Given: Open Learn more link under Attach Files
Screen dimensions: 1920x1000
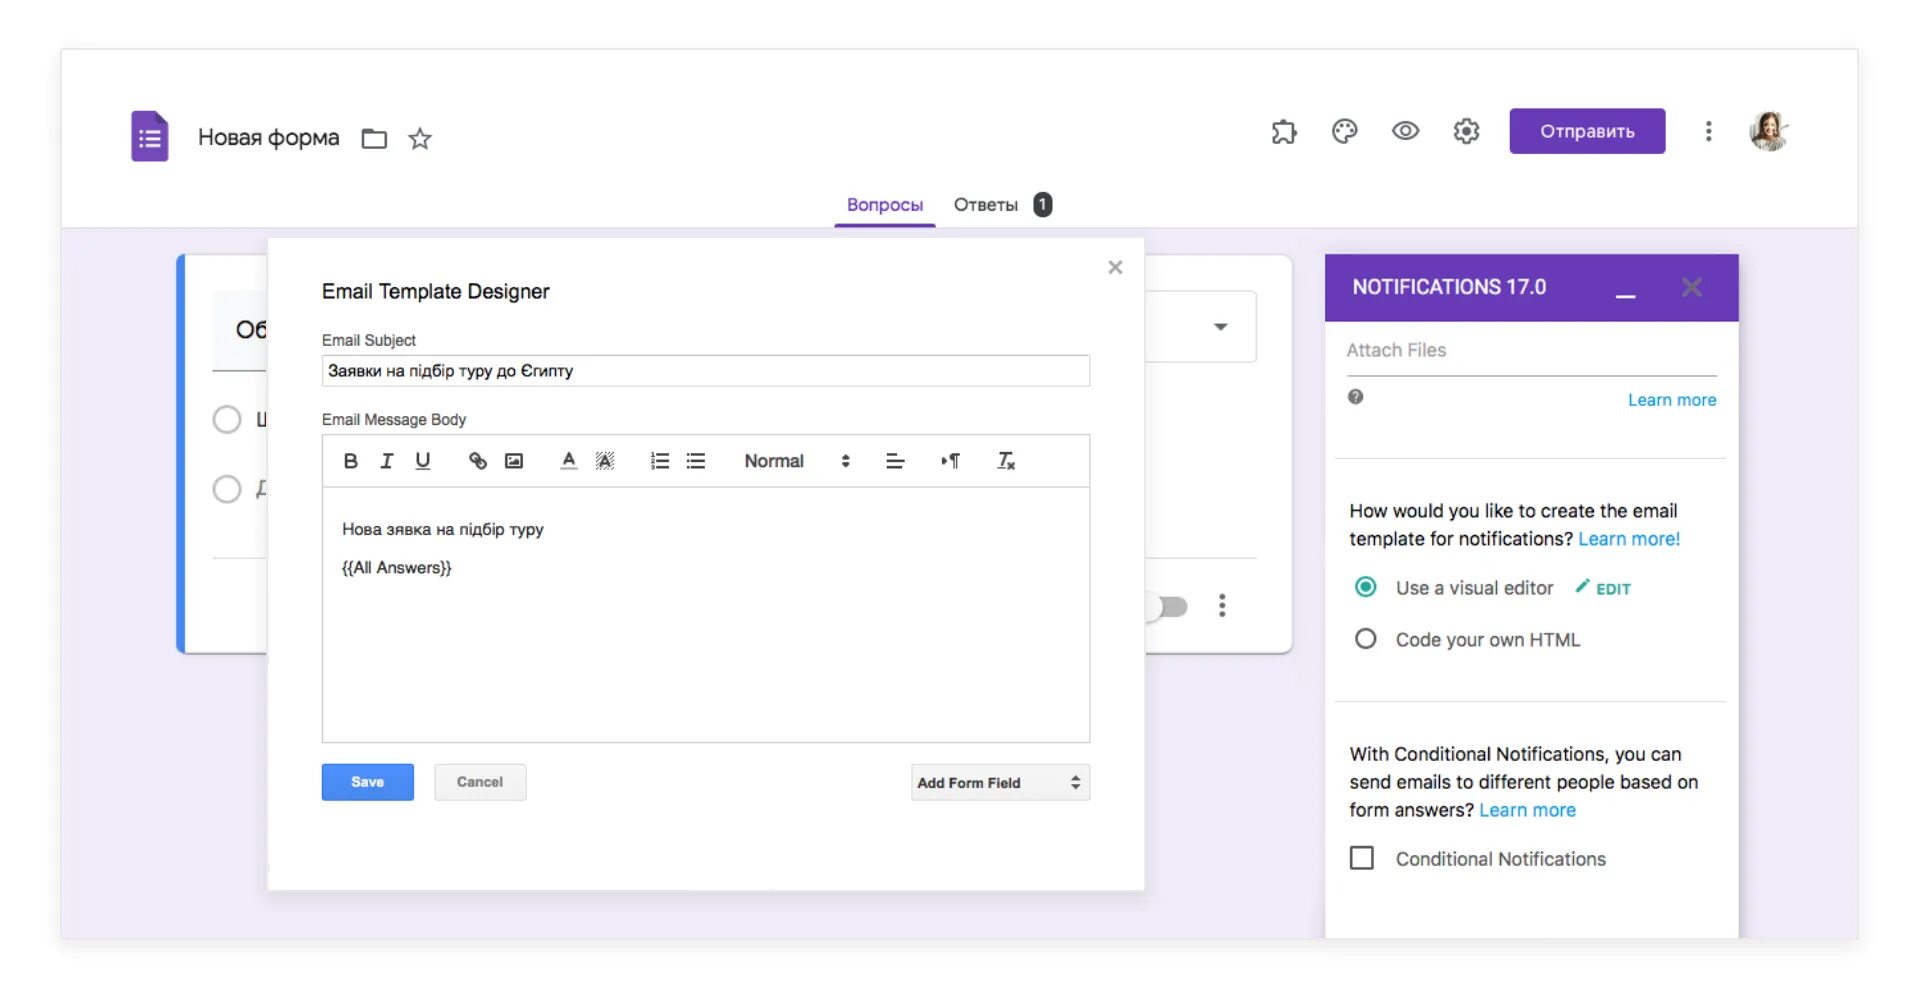Looking at the screenshot, I should tap(1672, 400).
